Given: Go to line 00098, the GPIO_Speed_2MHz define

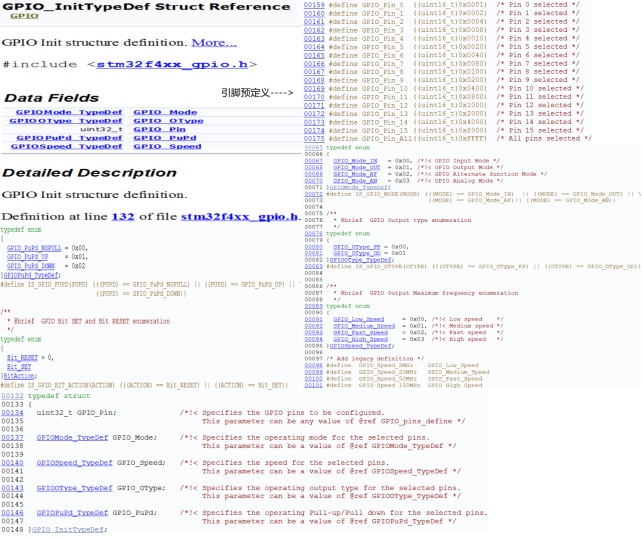Looking at the screenshot, I should (314, 365).
